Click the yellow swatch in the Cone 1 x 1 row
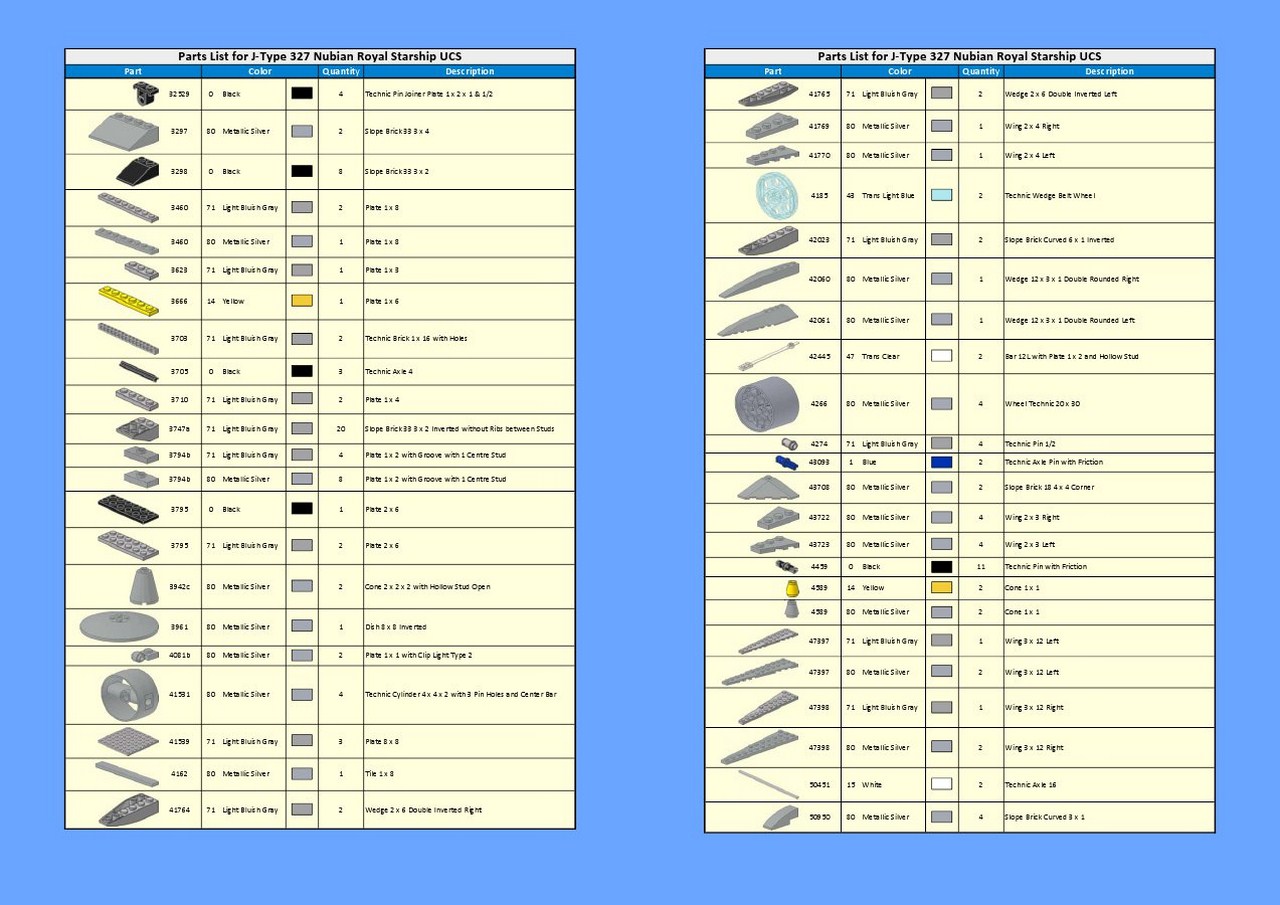Image resolution: width=1280 pixels, height=905 pixels. click(x=941, y=587)
